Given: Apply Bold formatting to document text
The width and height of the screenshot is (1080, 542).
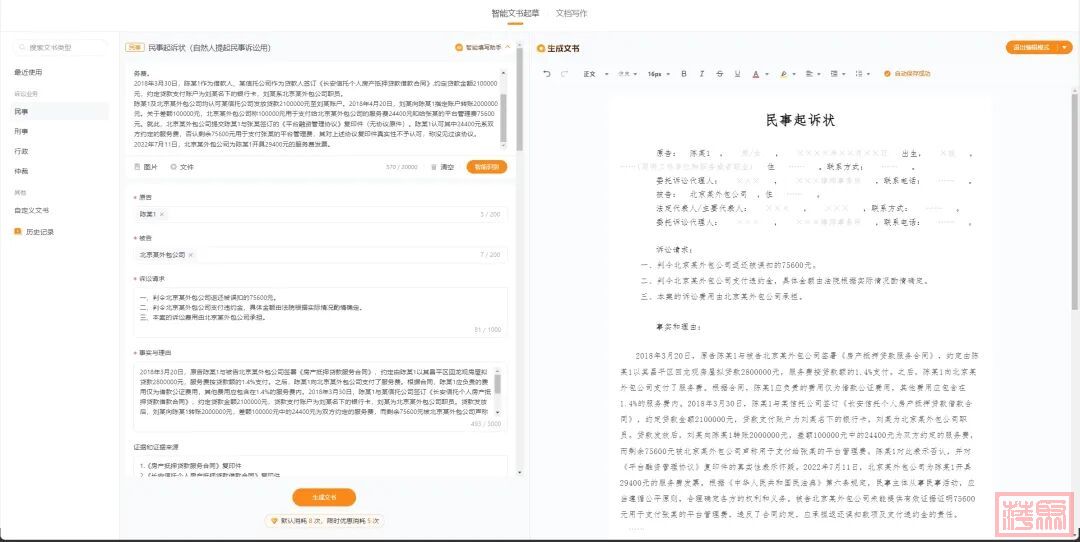Looking at the screenshot, I should click(x=684, y=74).
